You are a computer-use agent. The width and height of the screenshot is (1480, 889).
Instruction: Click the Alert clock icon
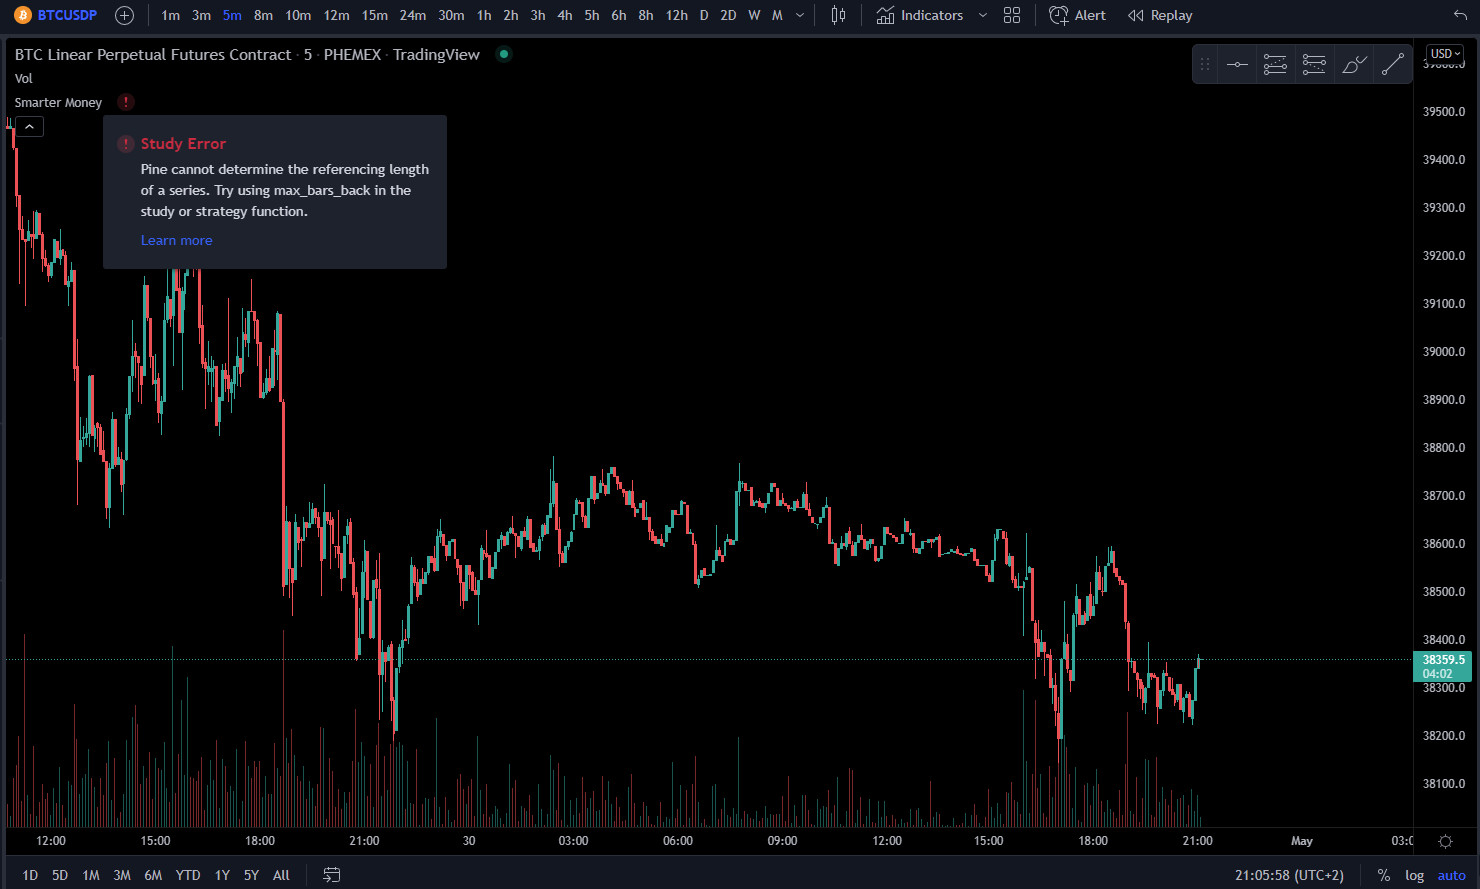(x=1059, y=15)
